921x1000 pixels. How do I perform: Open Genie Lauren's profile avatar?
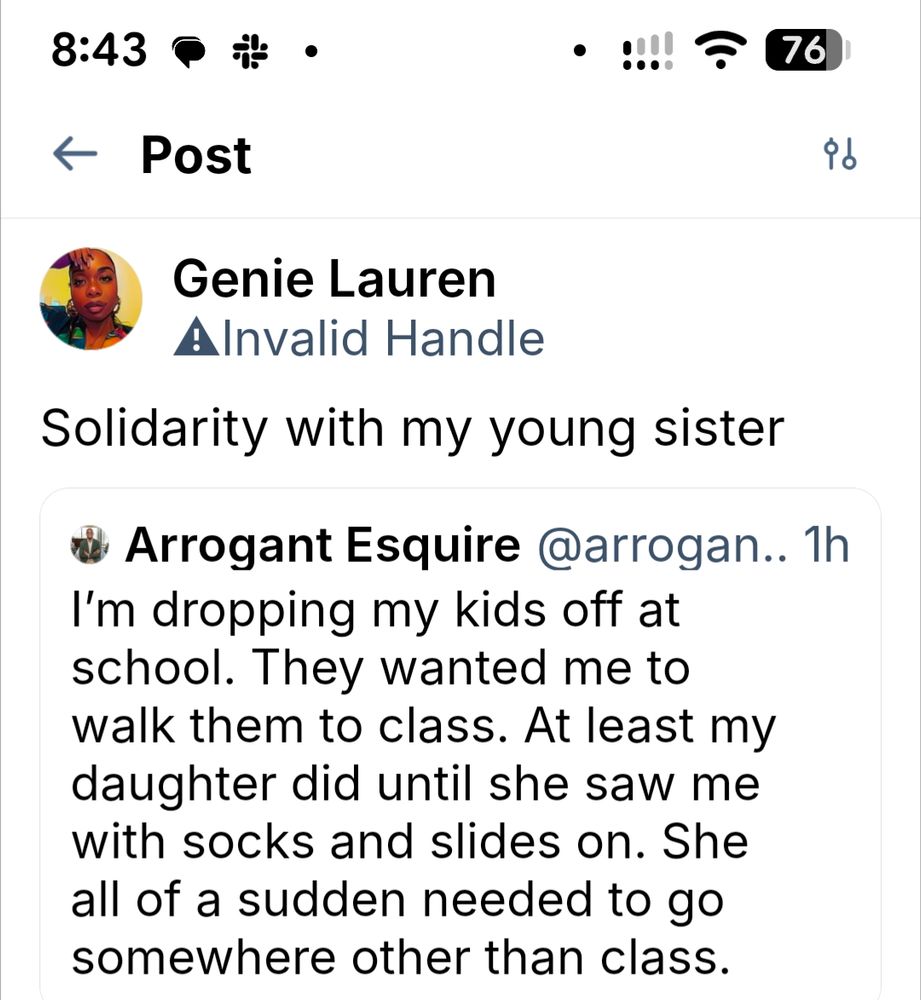pos(91,298)
